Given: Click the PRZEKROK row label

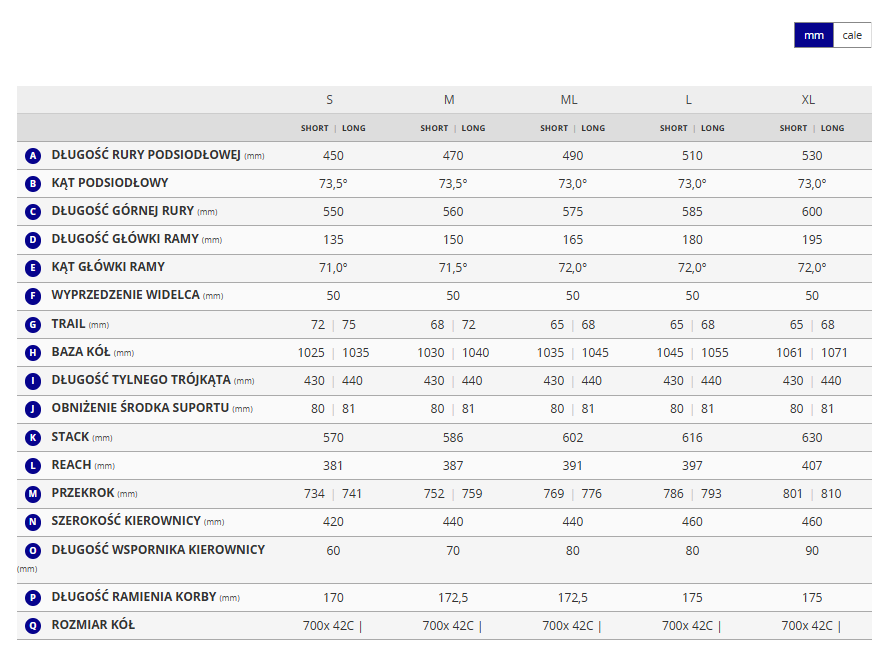Looking at the screenshot, I should 83,493.
